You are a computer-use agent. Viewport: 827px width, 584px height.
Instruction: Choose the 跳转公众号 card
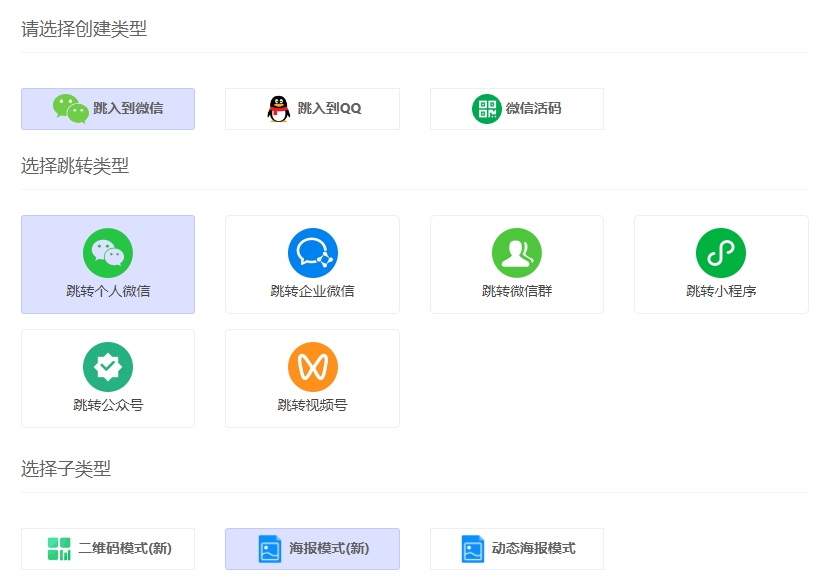108,378
